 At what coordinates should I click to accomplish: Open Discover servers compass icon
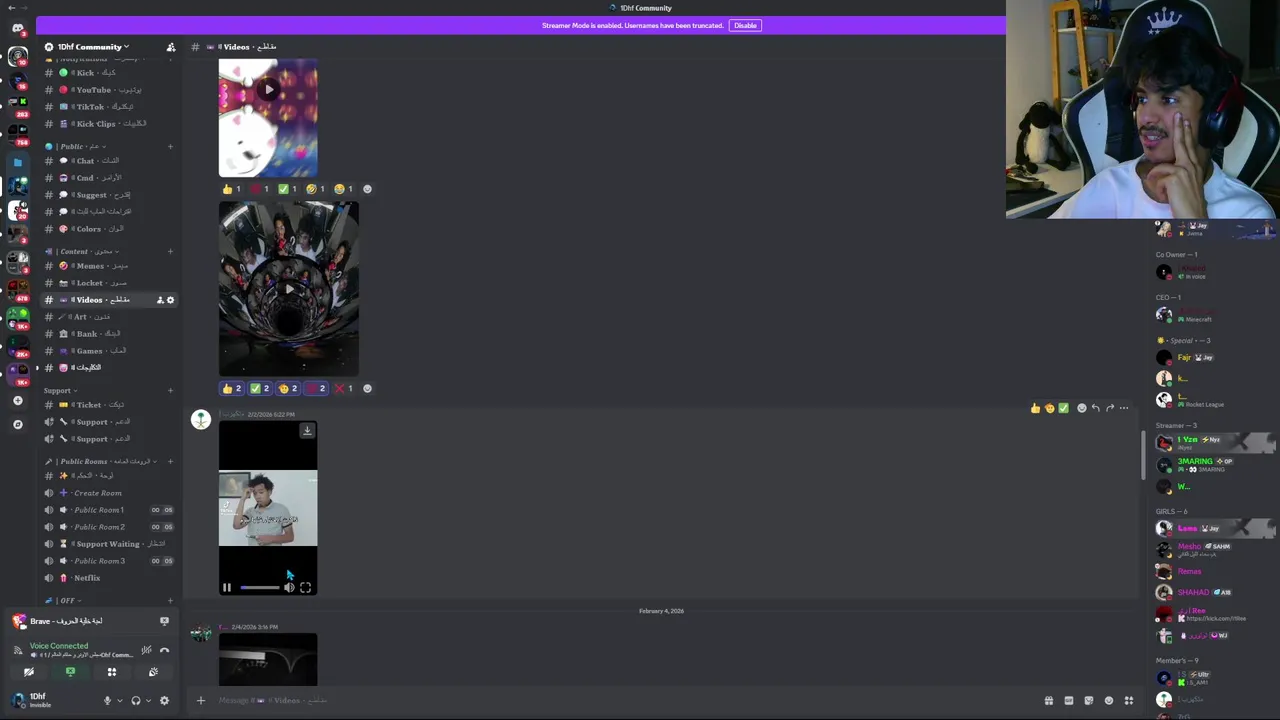click(17, 424)
